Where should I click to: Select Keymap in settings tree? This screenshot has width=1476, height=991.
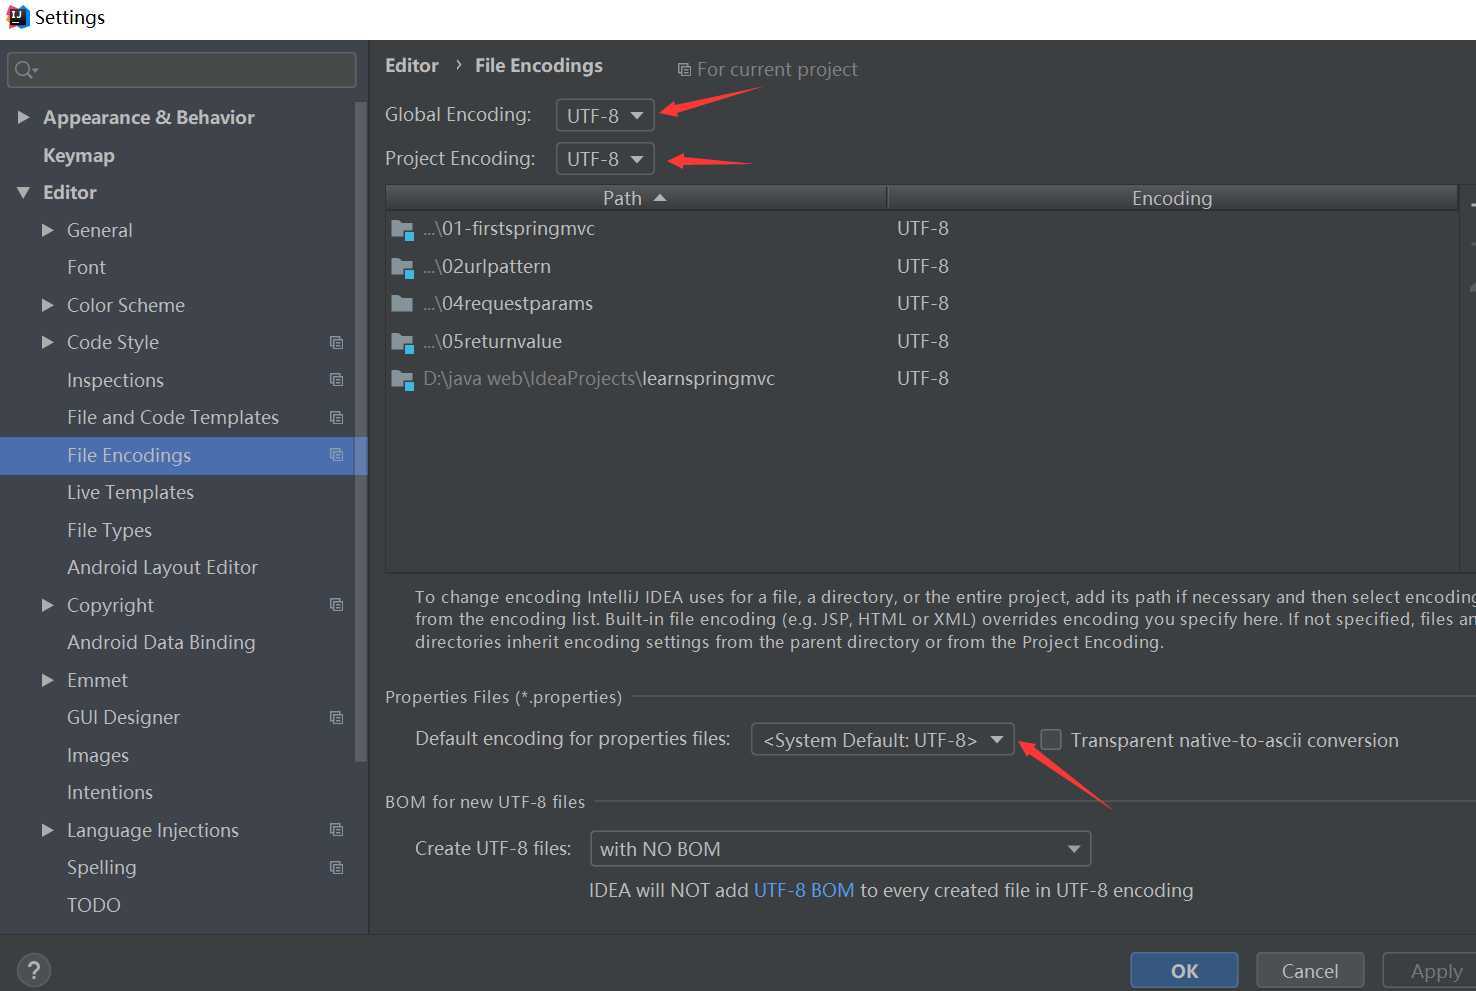(79, 155)
